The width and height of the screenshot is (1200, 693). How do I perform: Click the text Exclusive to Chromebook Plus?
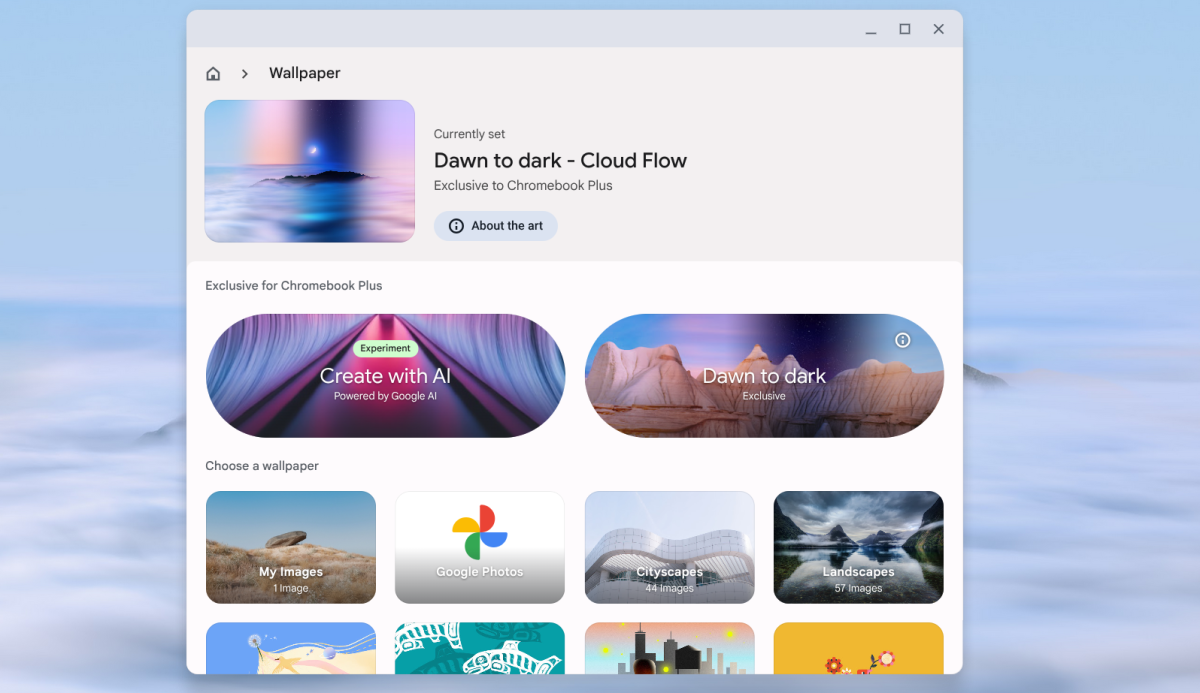pyautogui.click(x=523, y=185)
